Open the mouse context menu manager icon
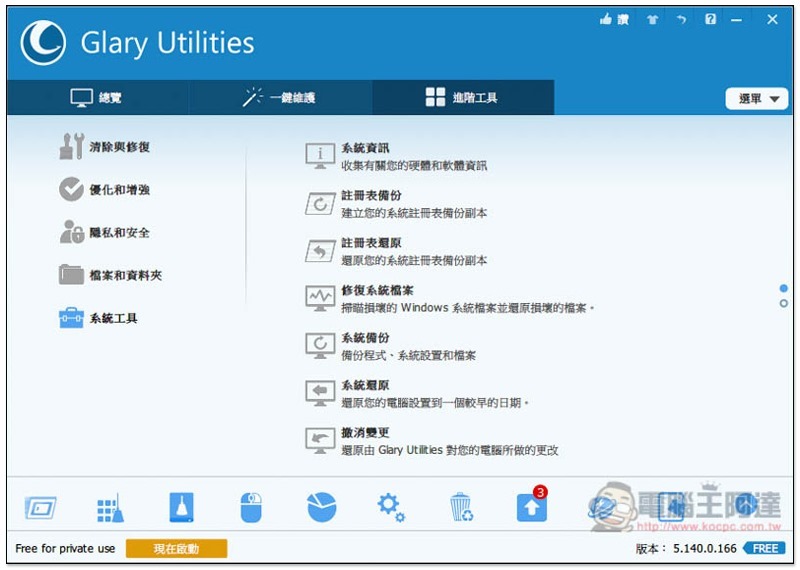 251,507
